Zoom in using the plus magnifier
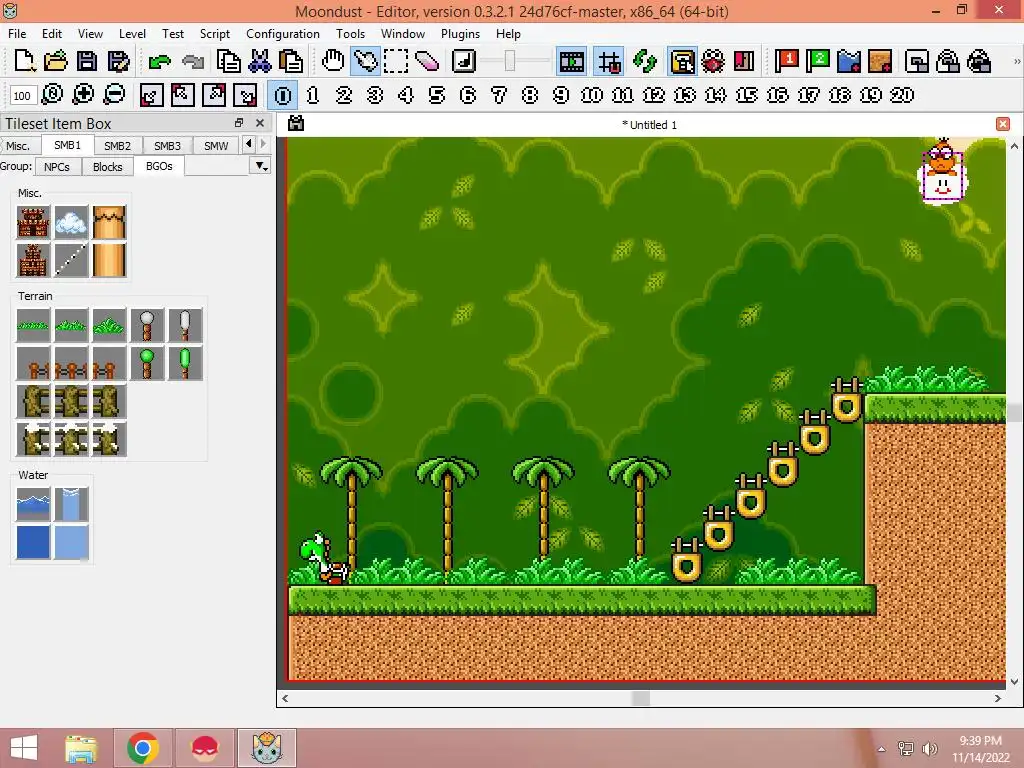The height and width of the screenshot is (768, 1024). (x=83, y=95)
